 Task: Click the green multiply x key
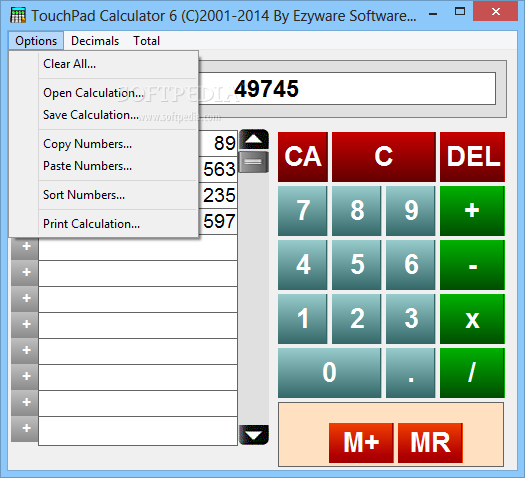[472, 319]
